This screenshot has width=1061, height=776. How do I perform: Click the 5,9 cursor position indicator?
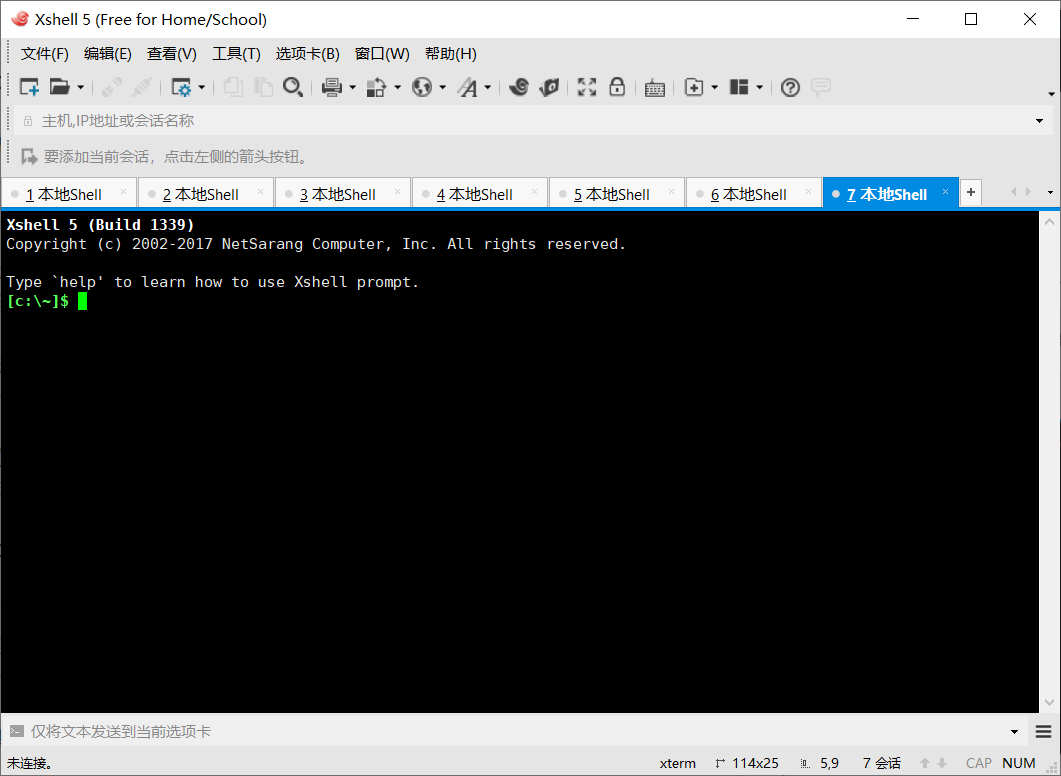820,764
